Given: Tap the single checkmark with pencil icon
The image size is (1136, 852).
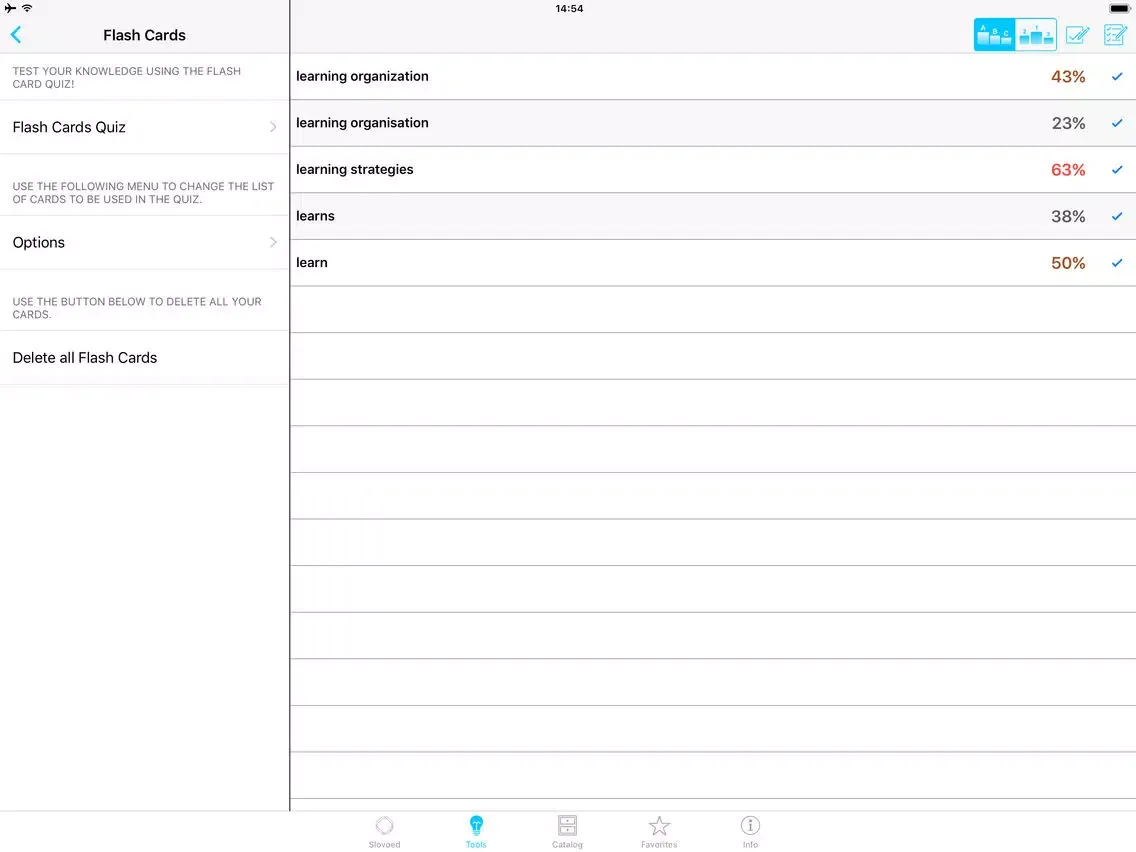Looking at the screenshot, I should click(x=1077, y=35).
